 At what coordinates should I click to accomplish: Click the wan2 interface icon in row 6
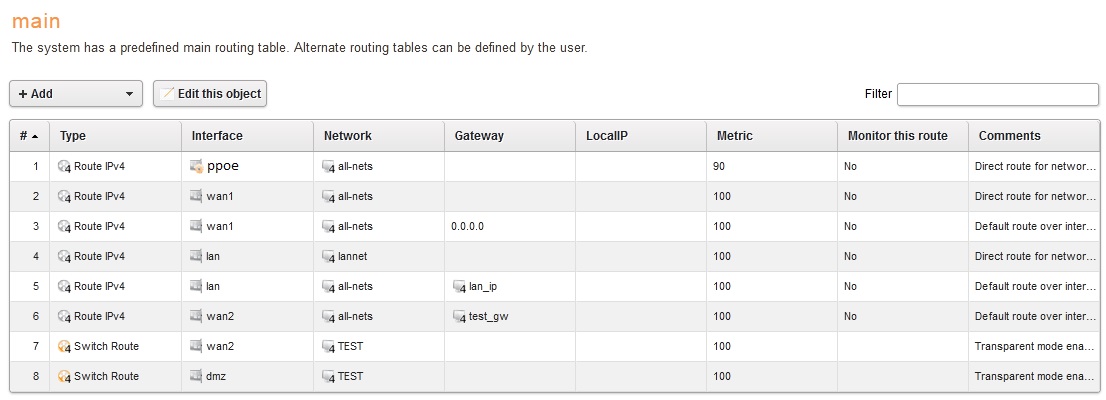coord(197,317)
